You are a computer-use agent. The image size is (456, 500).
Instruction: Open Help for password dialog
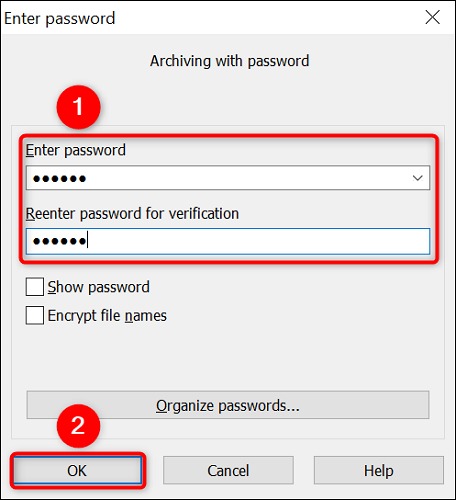pyautogui.click(x=379, y=471)
